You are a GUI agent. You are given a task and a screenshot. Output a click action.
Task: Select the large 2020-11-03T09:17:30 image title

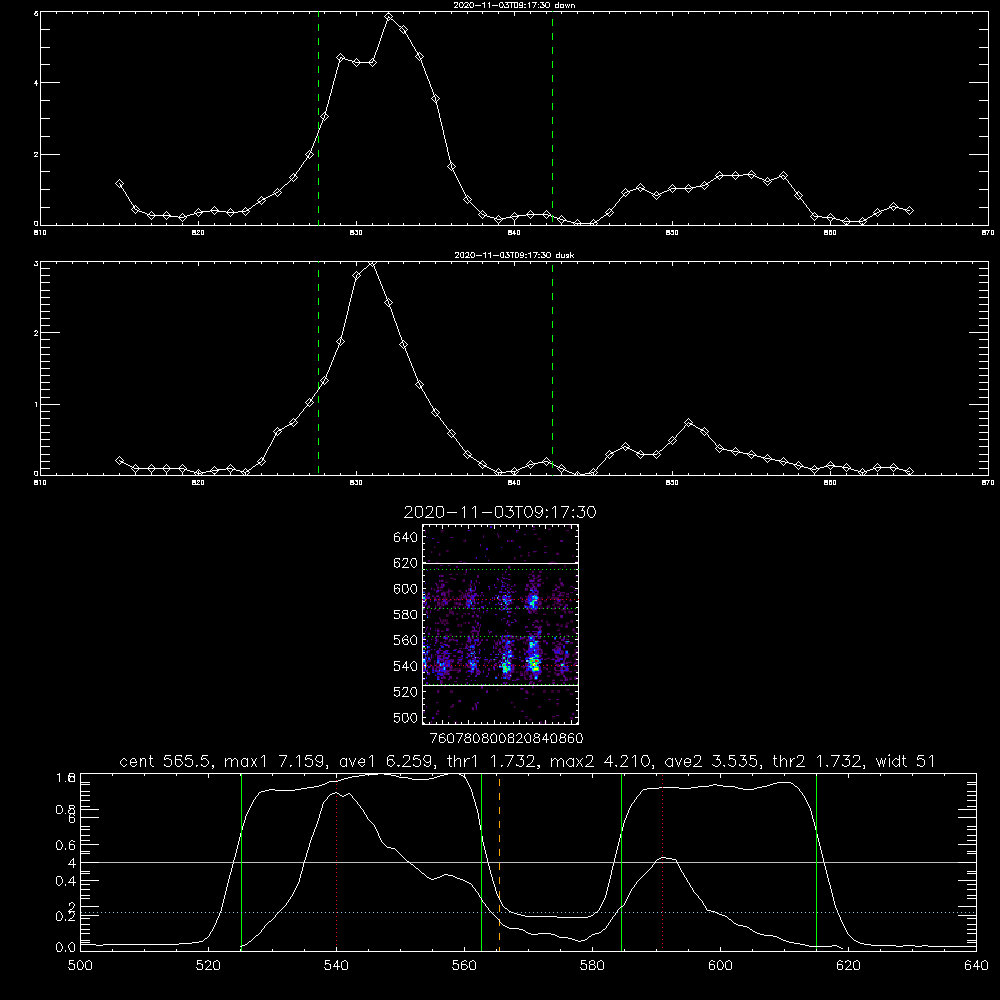pyautogui.click(x=500, y=512)
